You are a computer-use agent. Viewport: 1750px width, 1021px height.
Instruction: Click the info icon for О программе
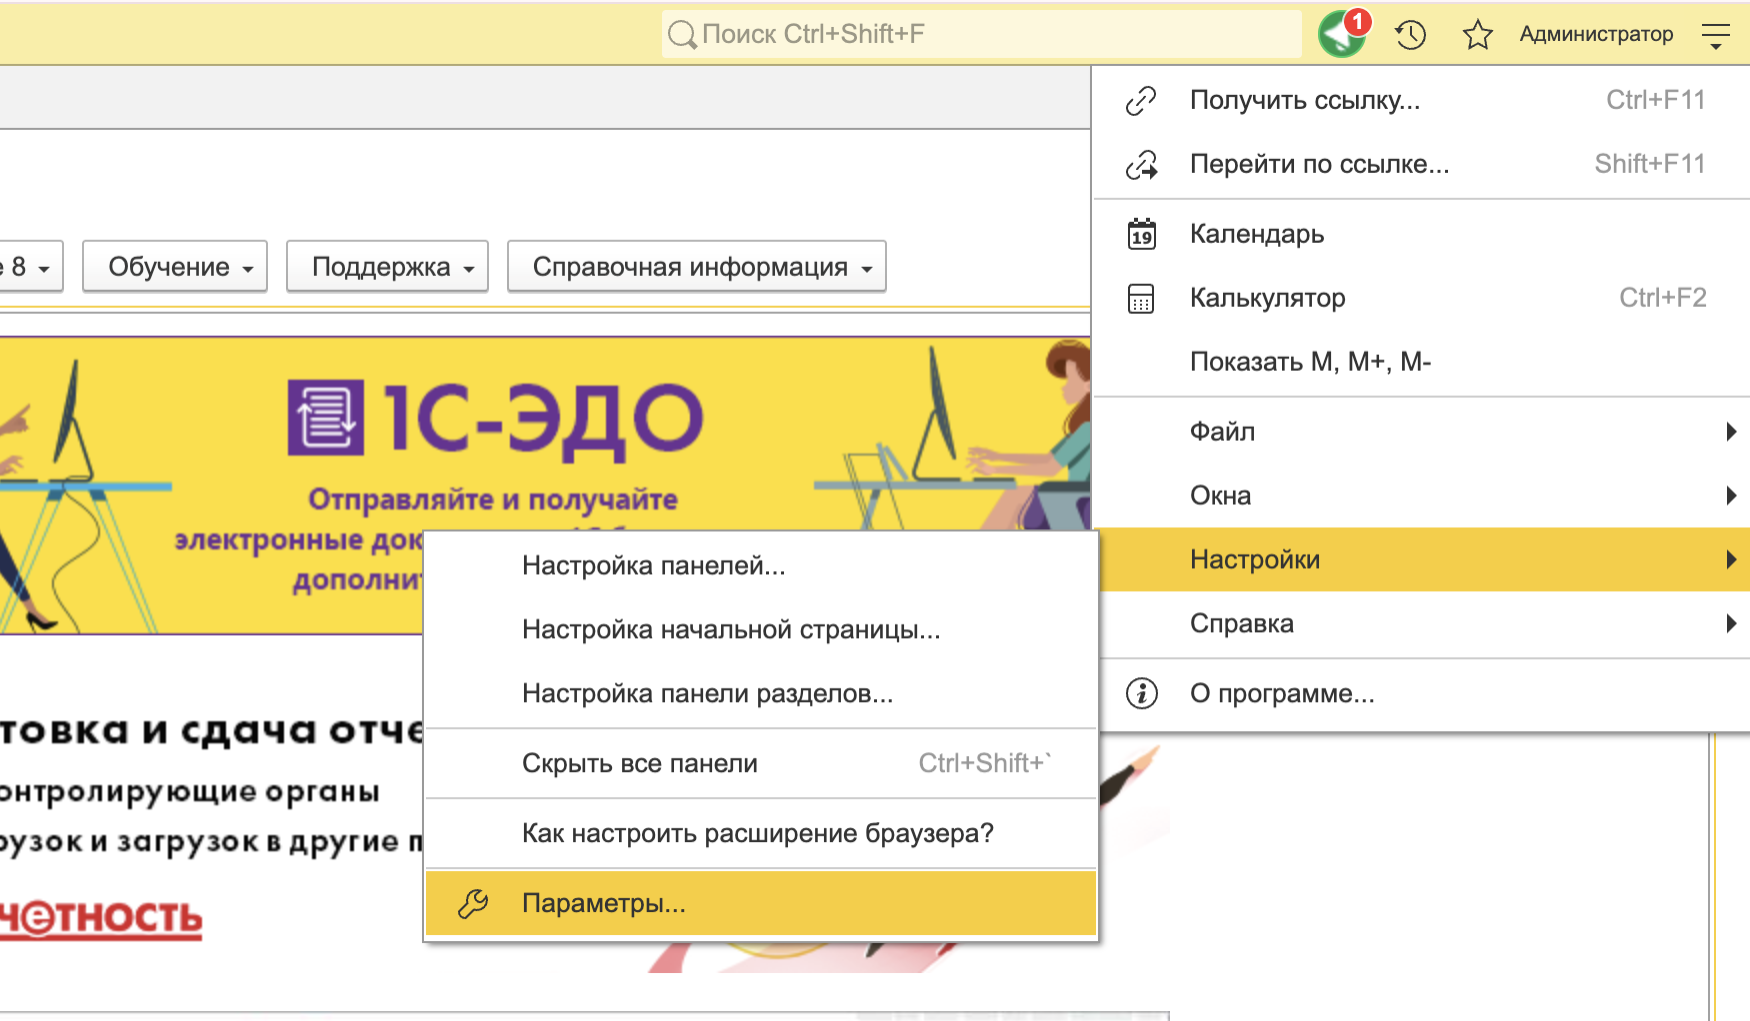(x=1141, y=693)
